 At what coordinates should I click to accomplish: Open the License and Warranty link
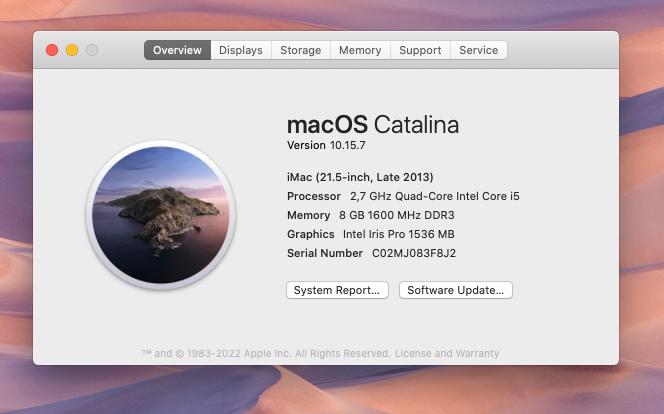447,353
